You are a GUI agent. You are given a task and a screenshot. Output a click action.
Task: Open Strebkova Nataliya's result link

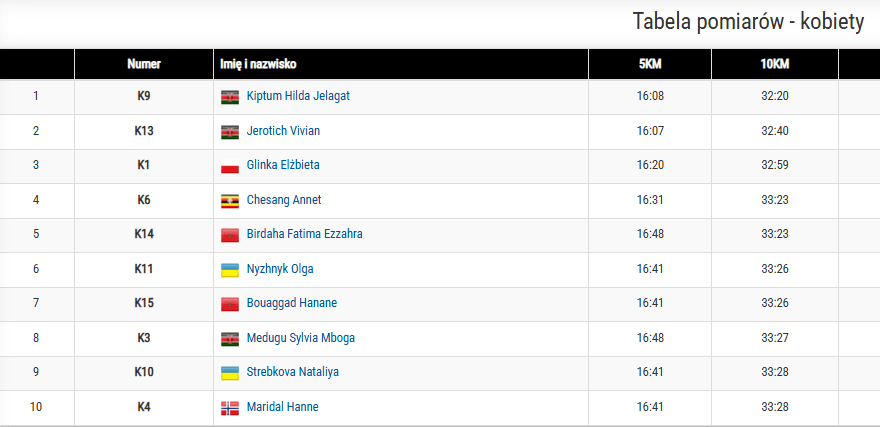coord(292,372)
